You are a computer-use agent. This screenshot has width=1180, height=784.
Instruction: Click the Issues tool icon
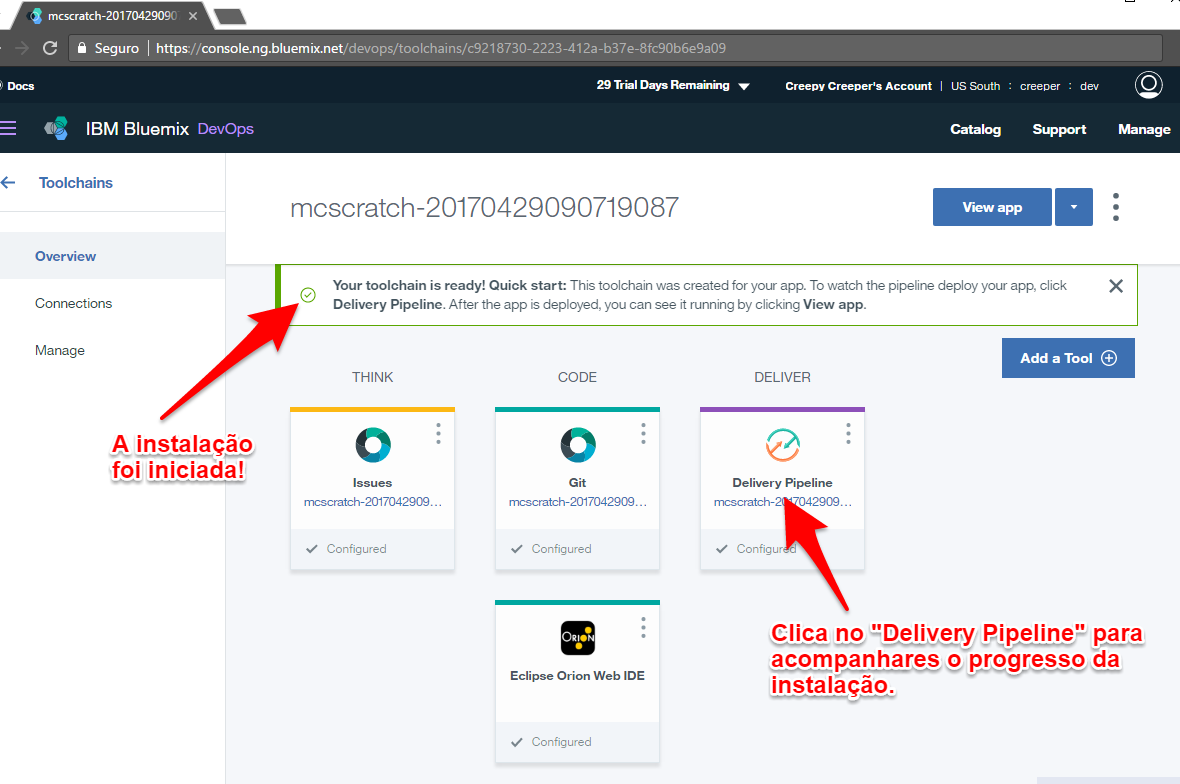373,445
